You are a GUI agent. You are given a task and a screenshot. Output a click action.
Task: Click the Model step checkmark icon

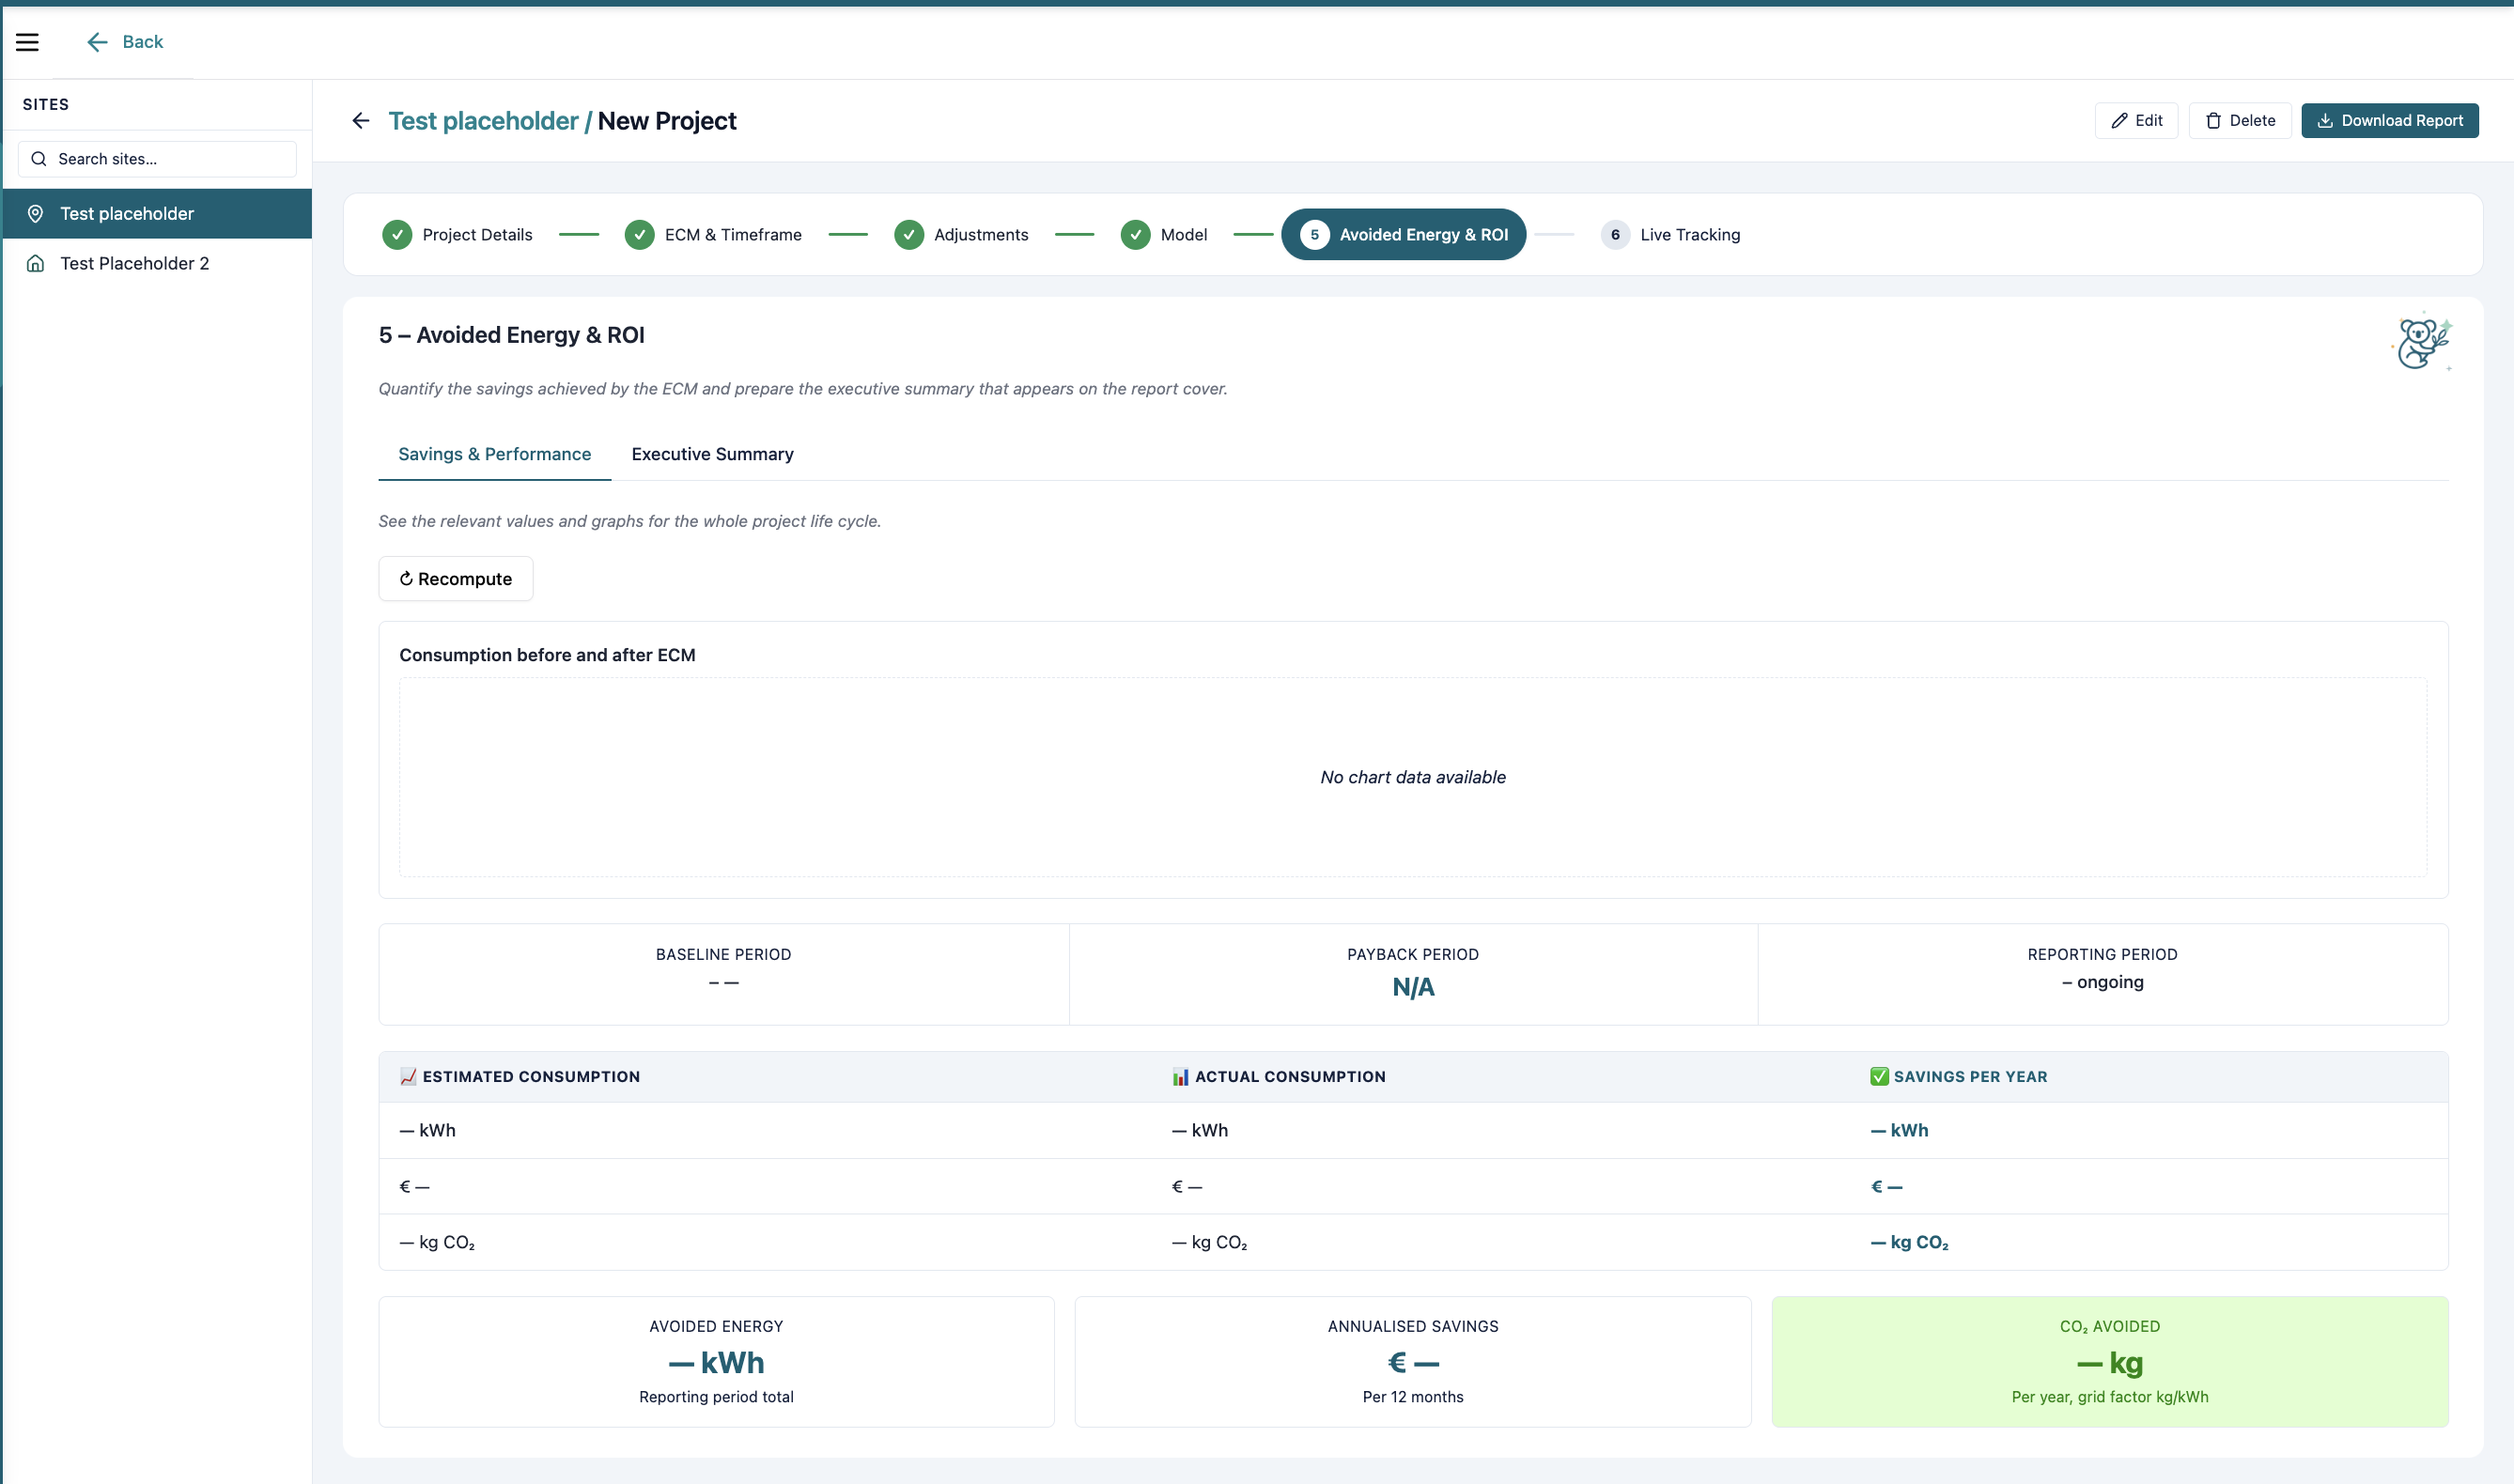(1135, 235)
